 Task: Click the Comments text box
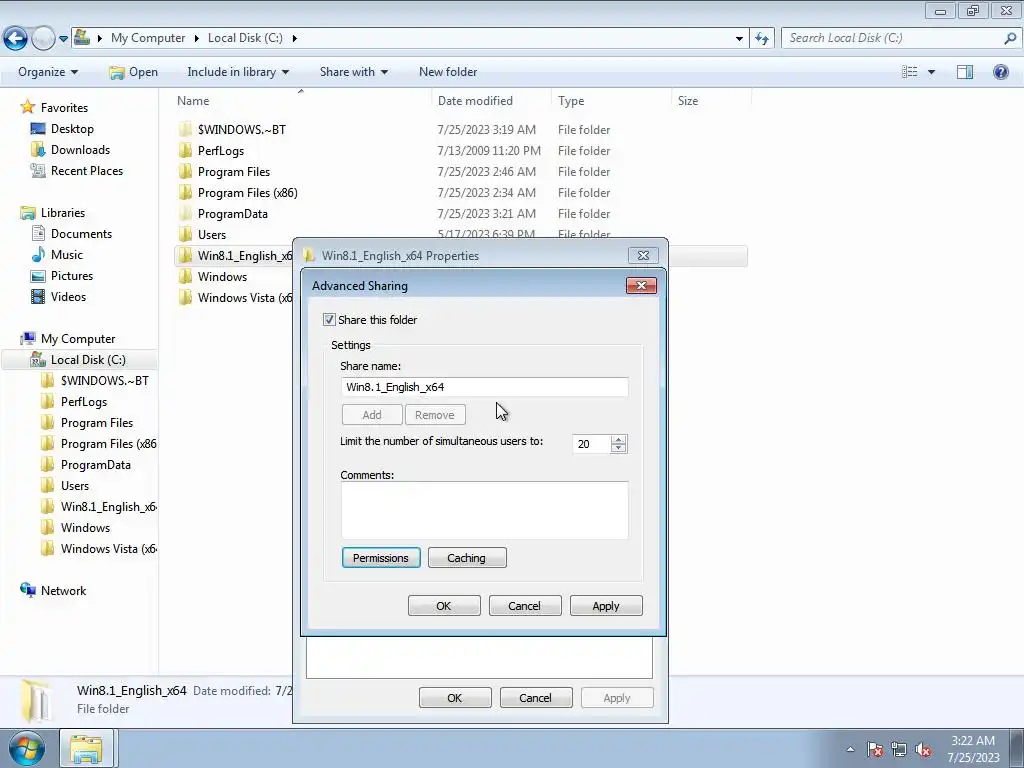(485, 511)
